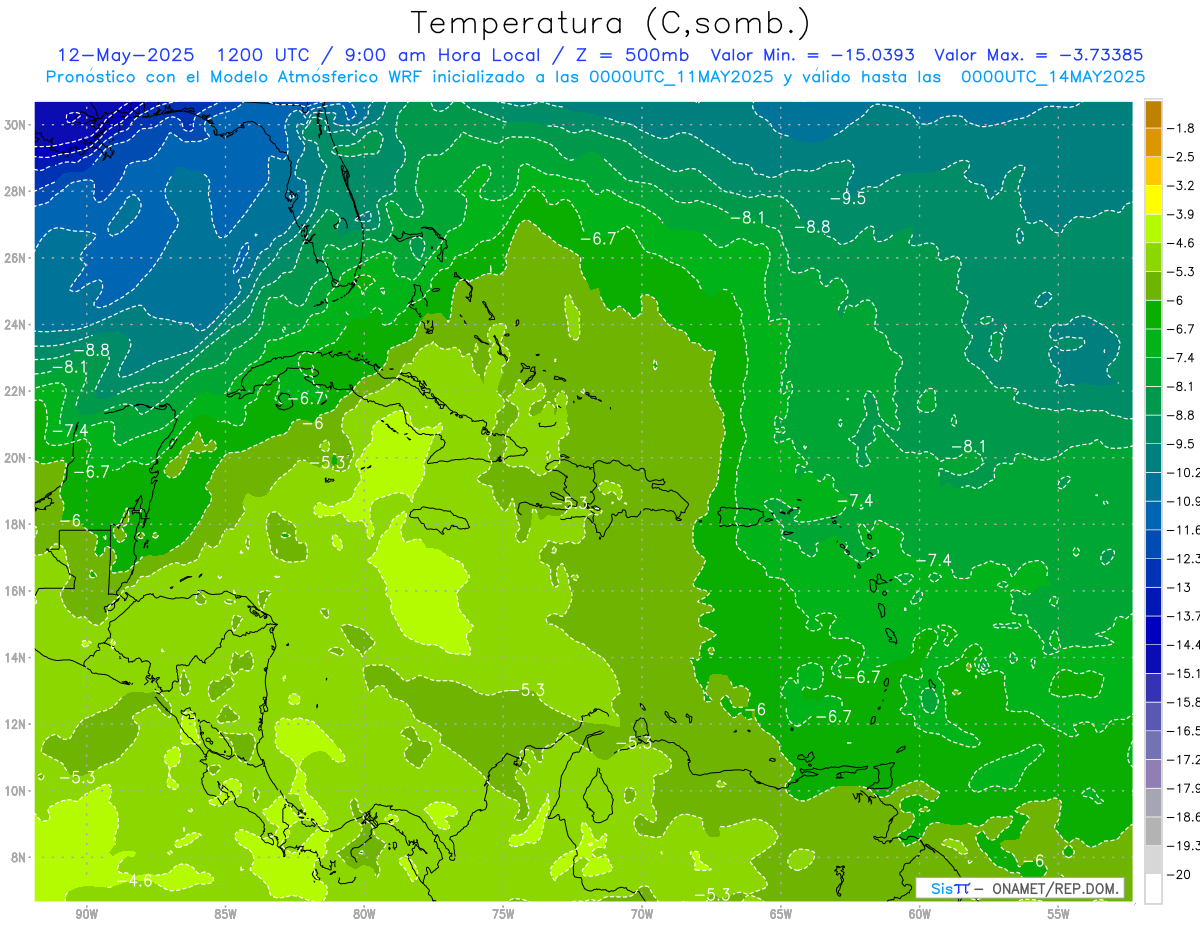Click the dark blue swatch between -13.7 and -14.4
Image resolution: width=1200 pixels, height=927 pixels.
coord(1153,630)
